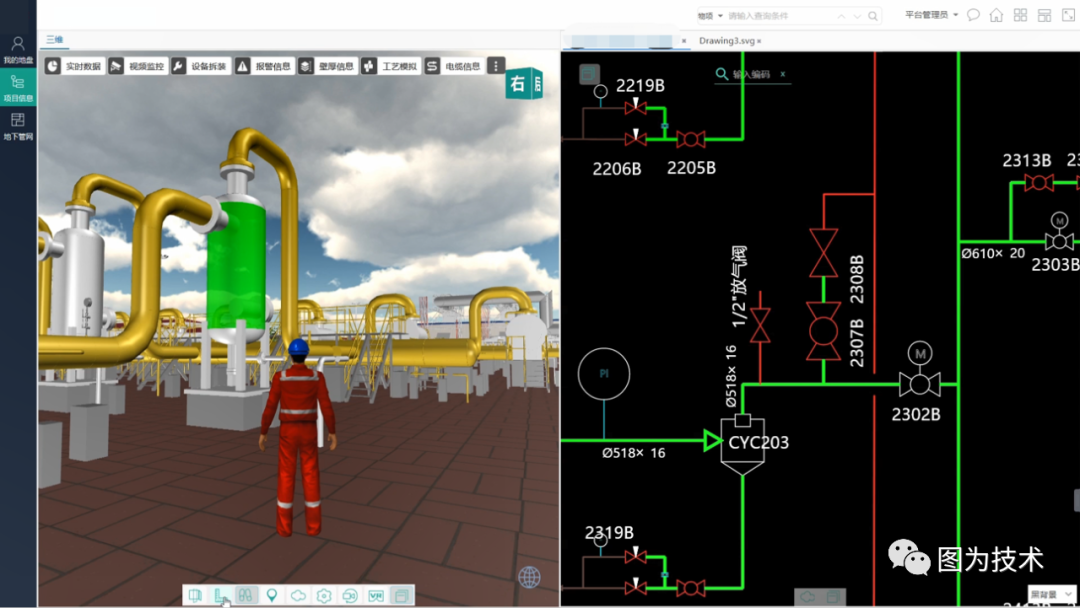The height and width of the screenshot is (608, 1080).
Task: Open the 实时数据 real-time data panel
Action: [x=75, y=66]
